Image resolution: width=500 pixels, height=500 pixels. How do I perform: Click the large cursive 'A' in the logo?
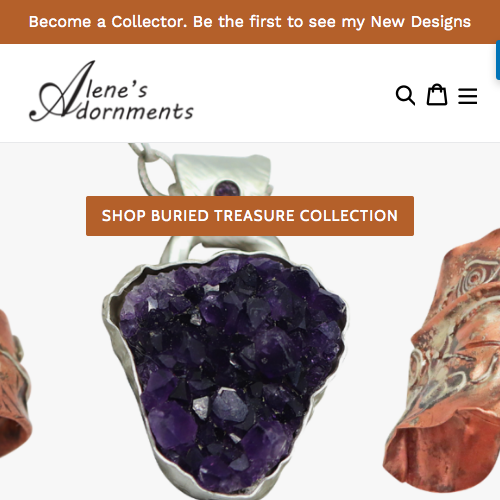point(63,92)
